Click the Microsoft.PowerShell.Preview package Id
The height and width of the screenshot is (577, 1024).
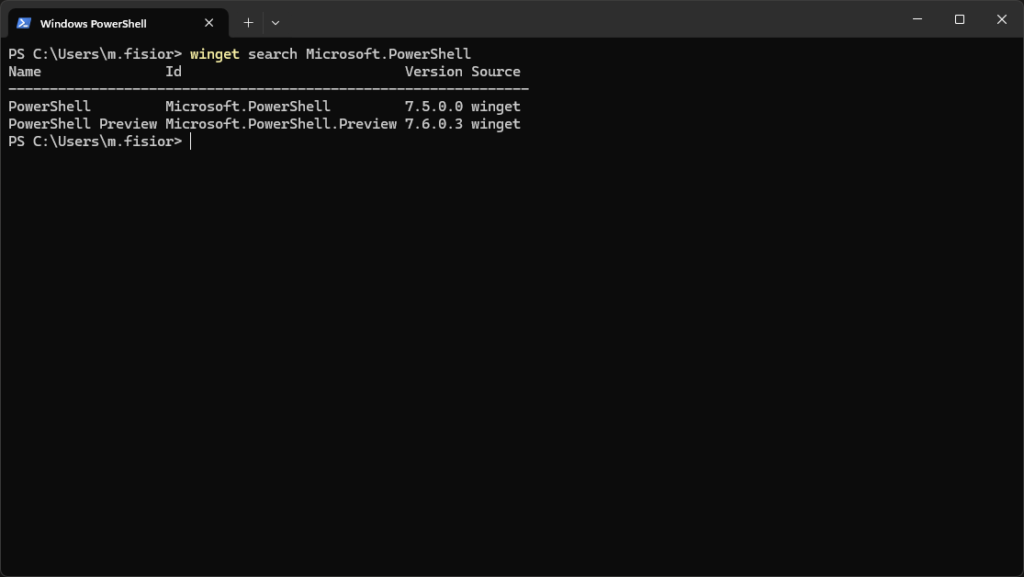(x=281, y=124)
